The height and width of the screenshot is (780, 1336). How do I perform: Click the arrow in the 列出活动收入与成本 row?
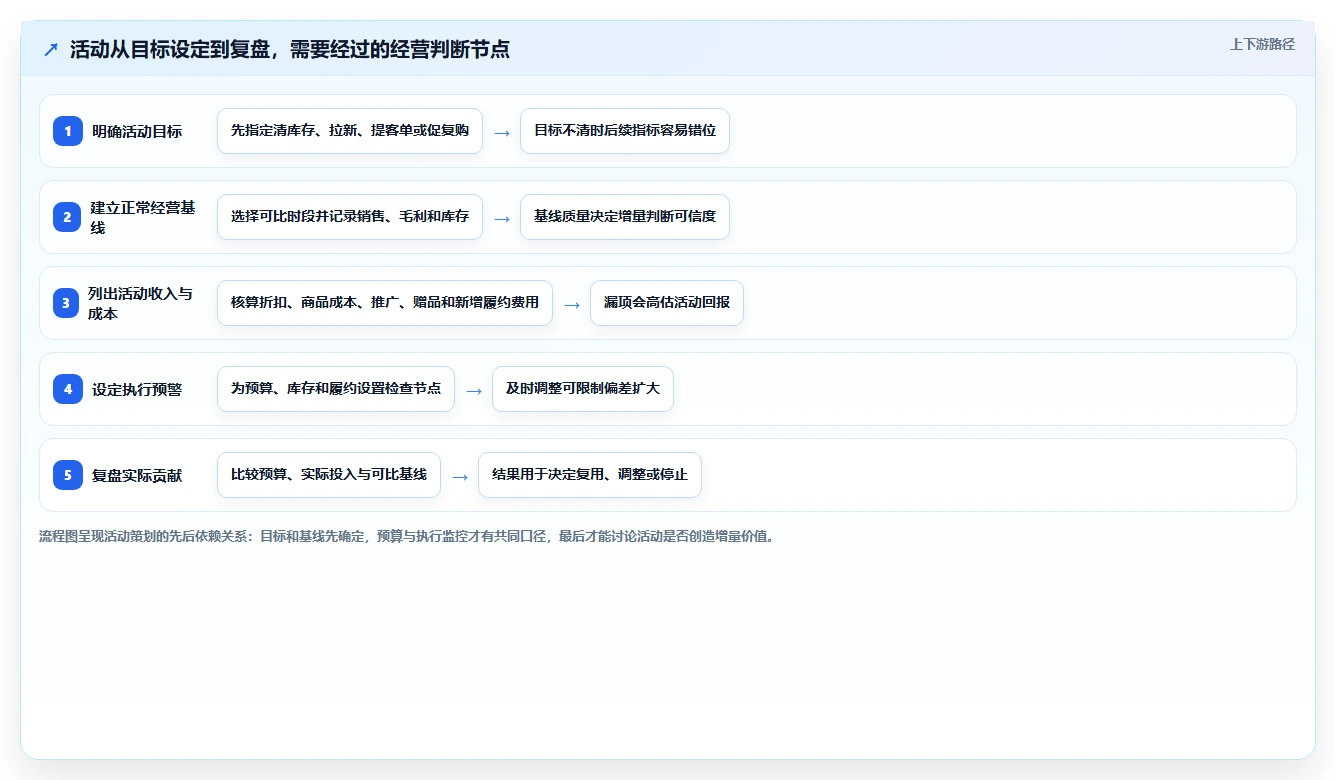tap(572, 304)
